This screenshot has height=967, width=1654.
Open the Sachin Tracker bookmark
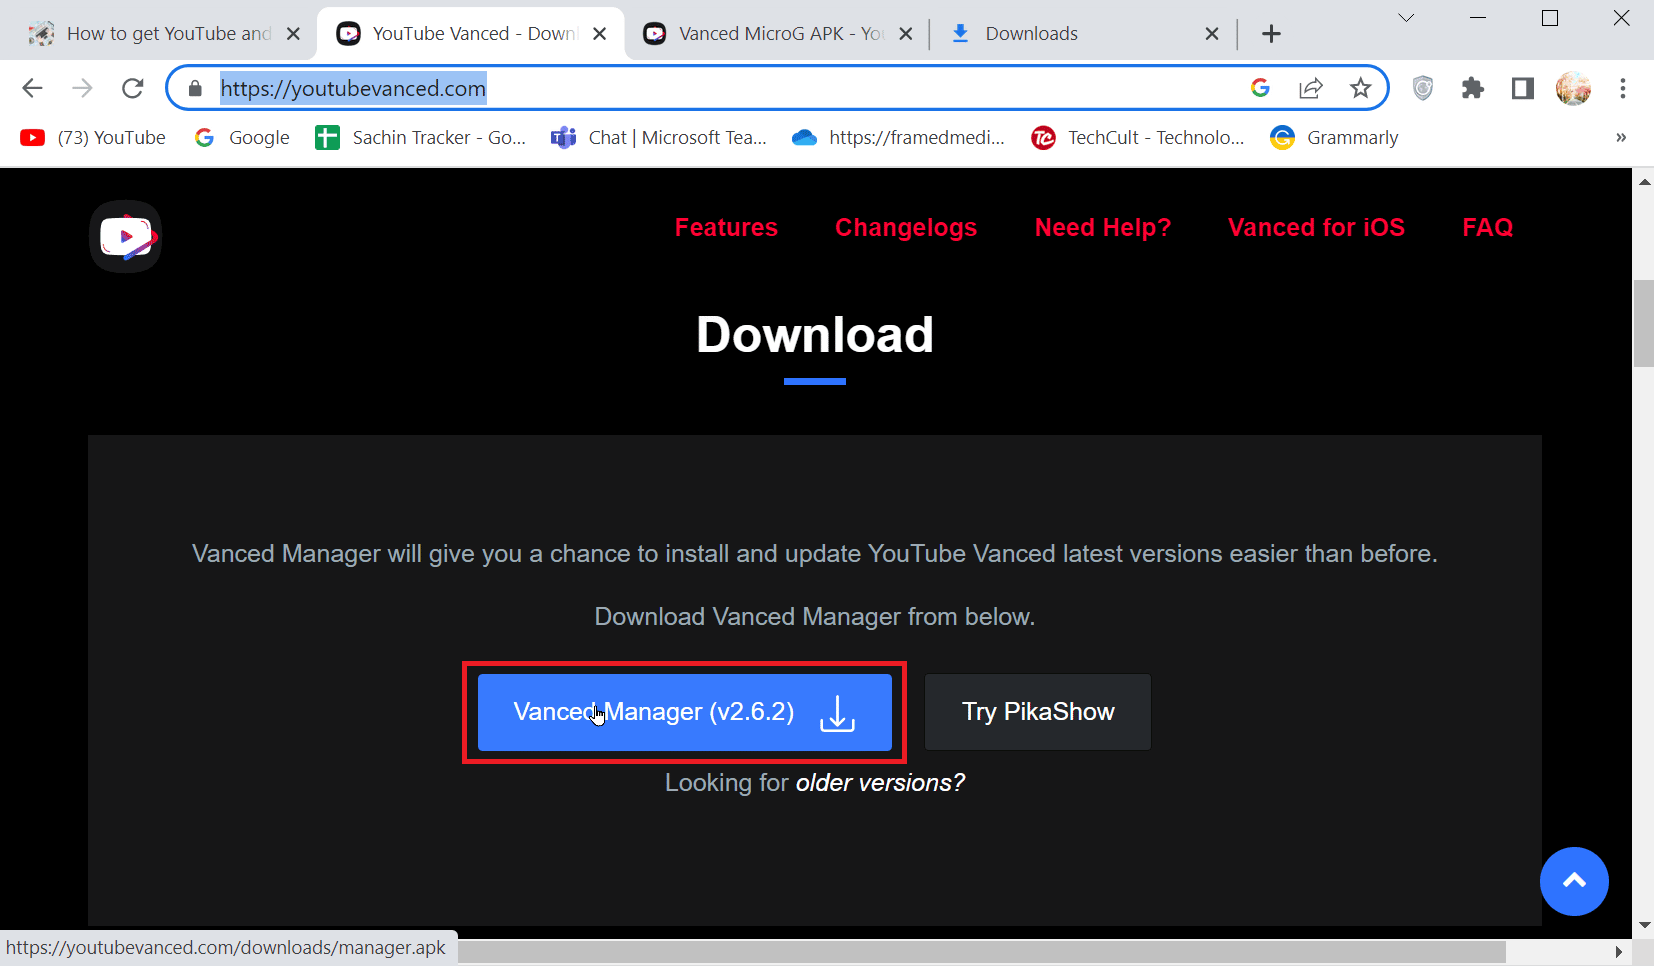point(420,137)
